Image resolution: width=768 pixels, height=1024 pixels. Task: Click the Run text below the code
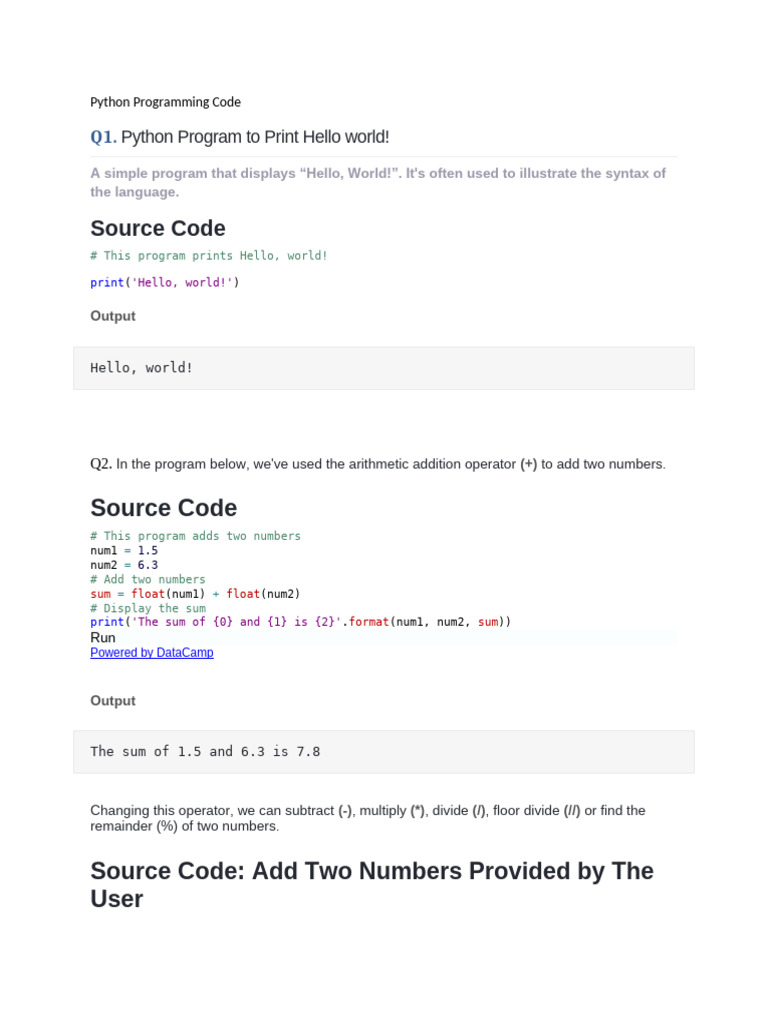point(103,638)
